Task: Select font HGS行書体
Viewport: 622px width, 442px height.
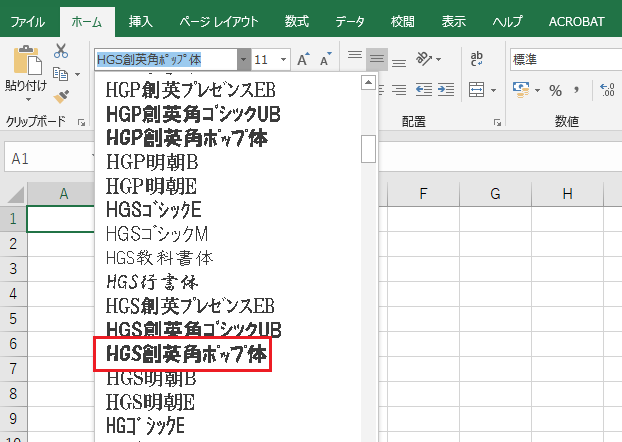Action: pos(152,282)
